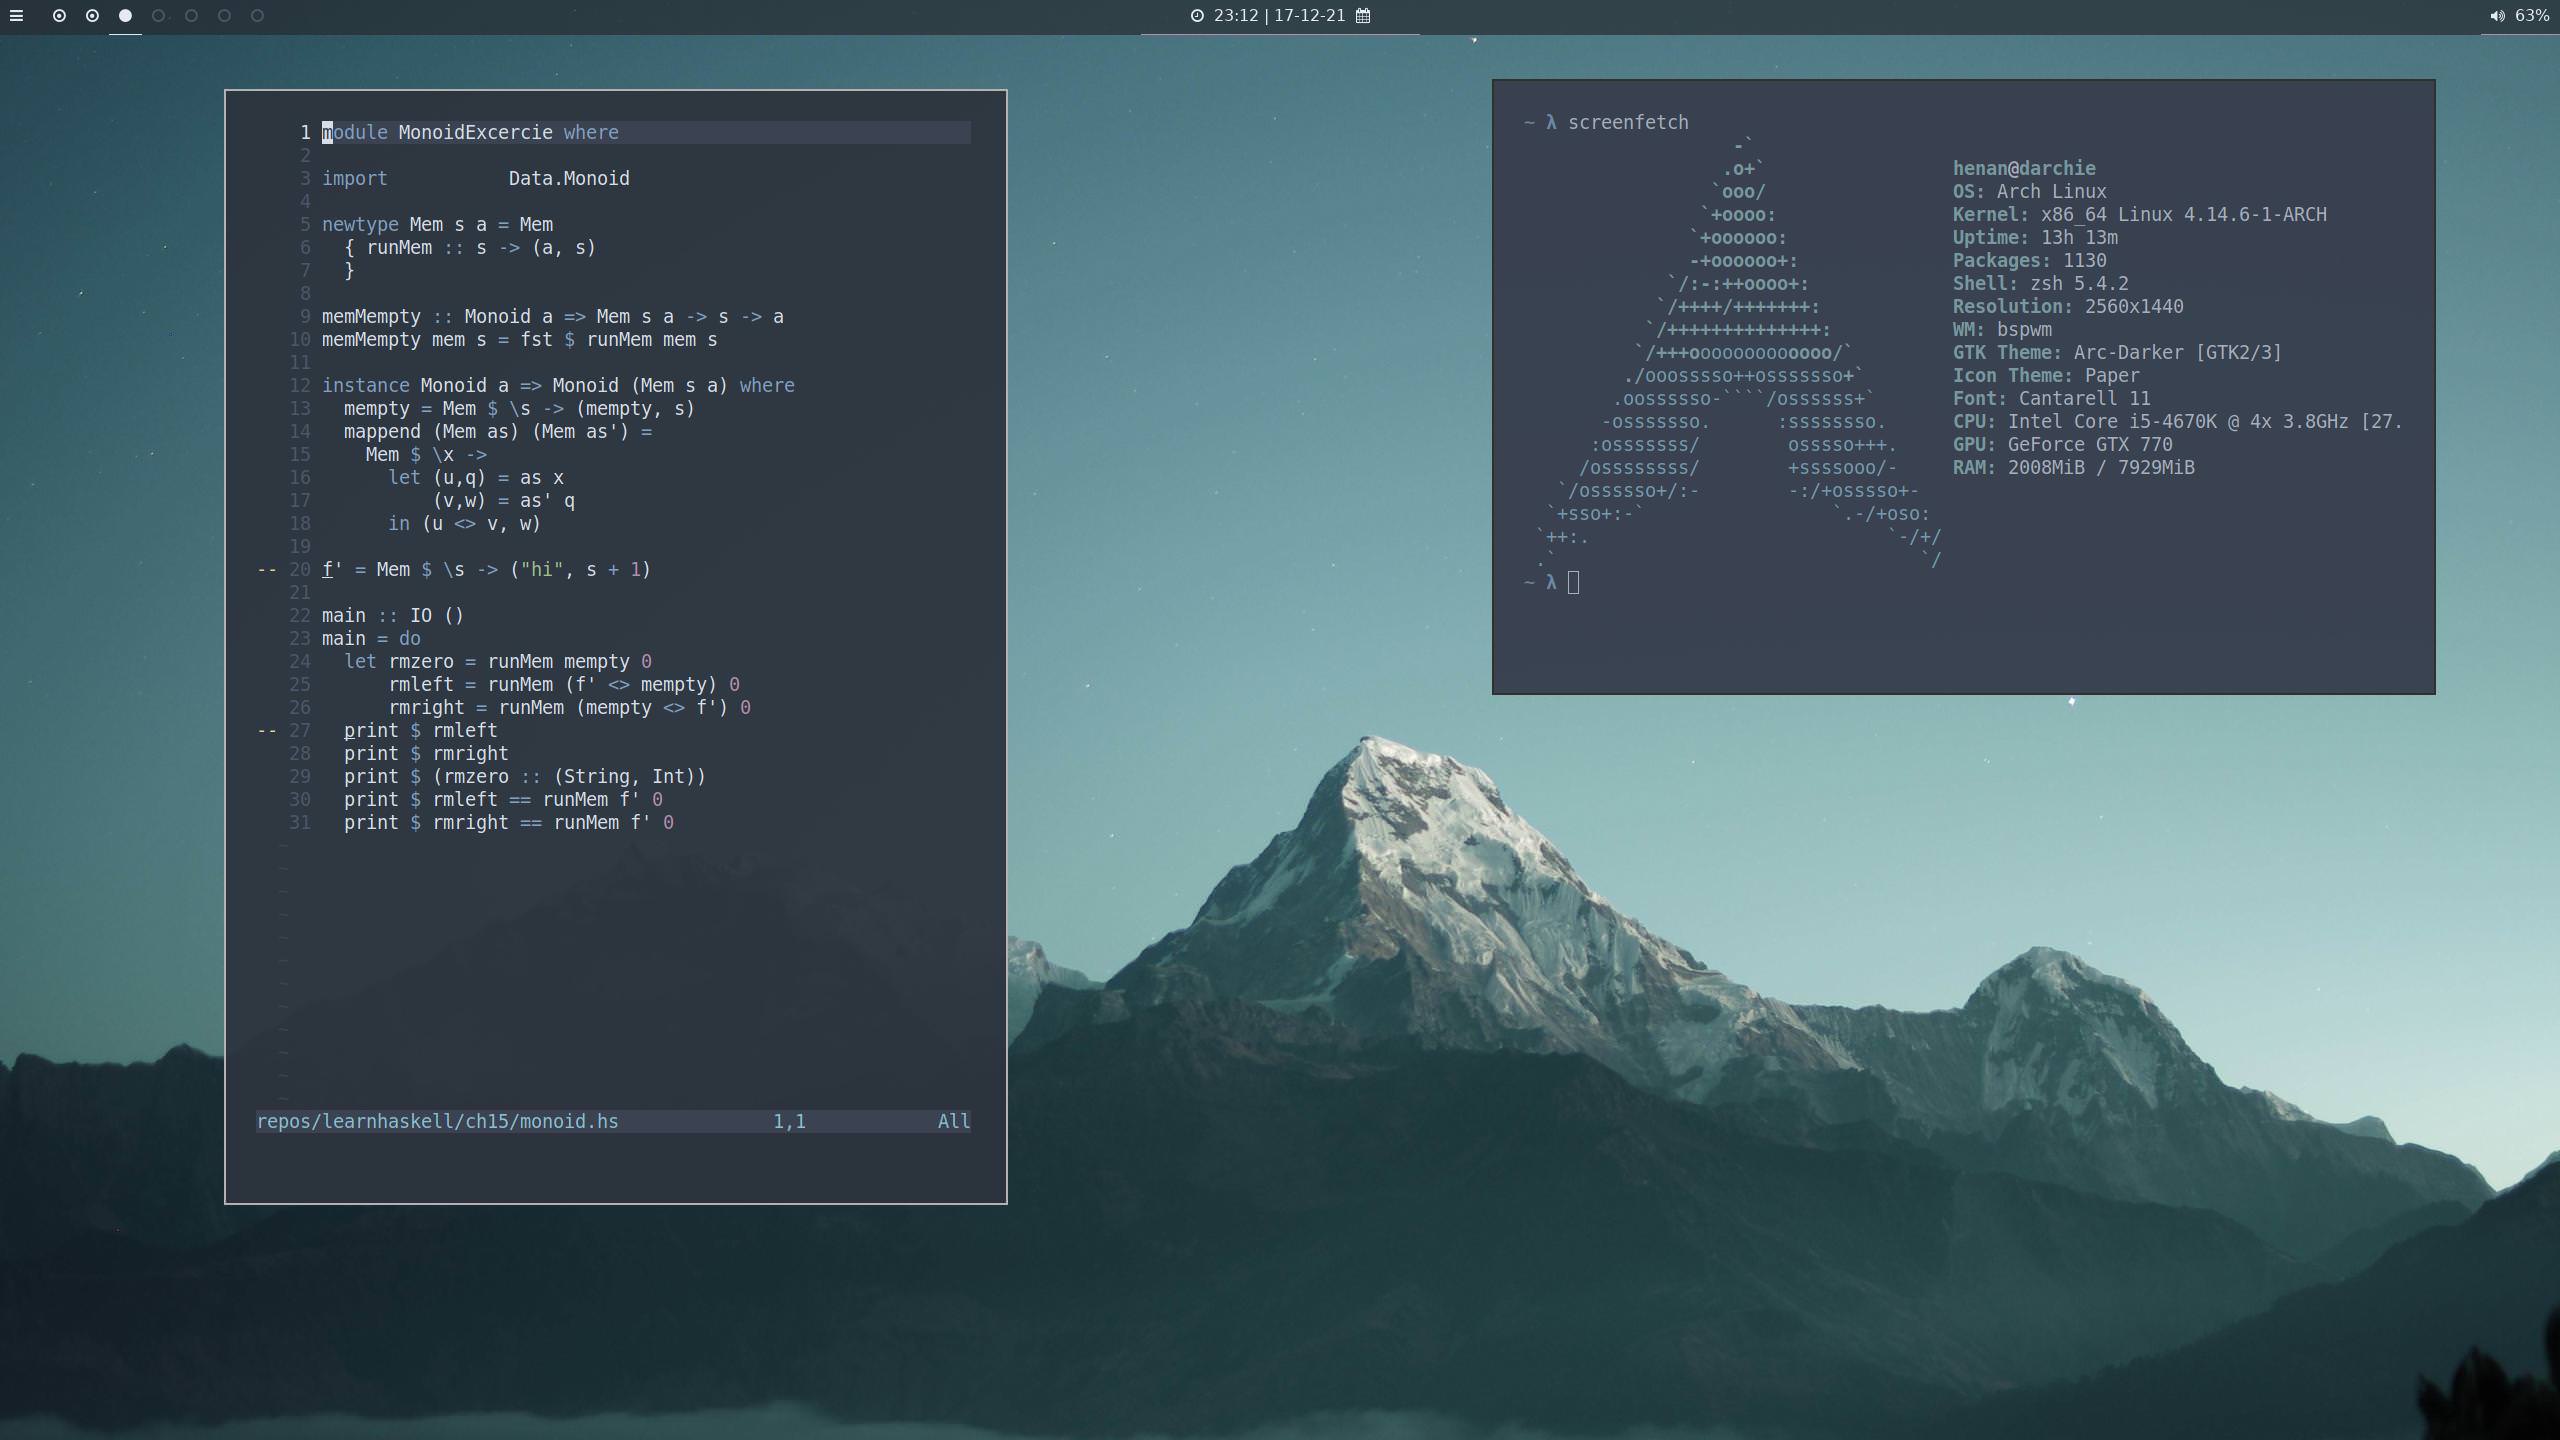Click '{ runMem :: s -> (a, s)' line
The height and width of the screenshot is (1440, 2560).
point(470,247)
